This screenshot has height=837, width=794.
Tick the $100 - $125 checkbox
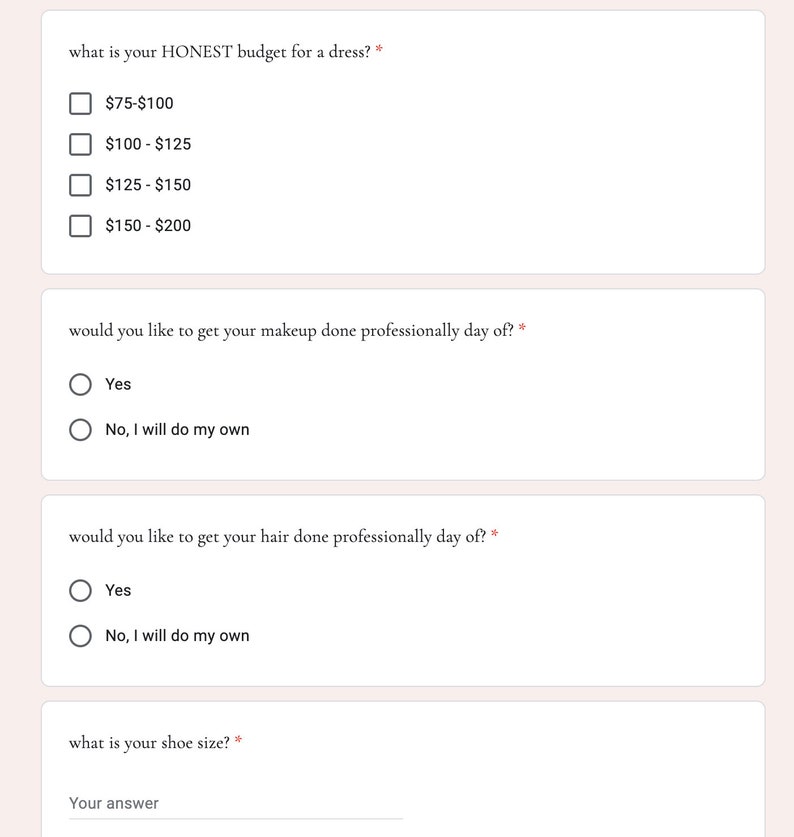(80, 144)
